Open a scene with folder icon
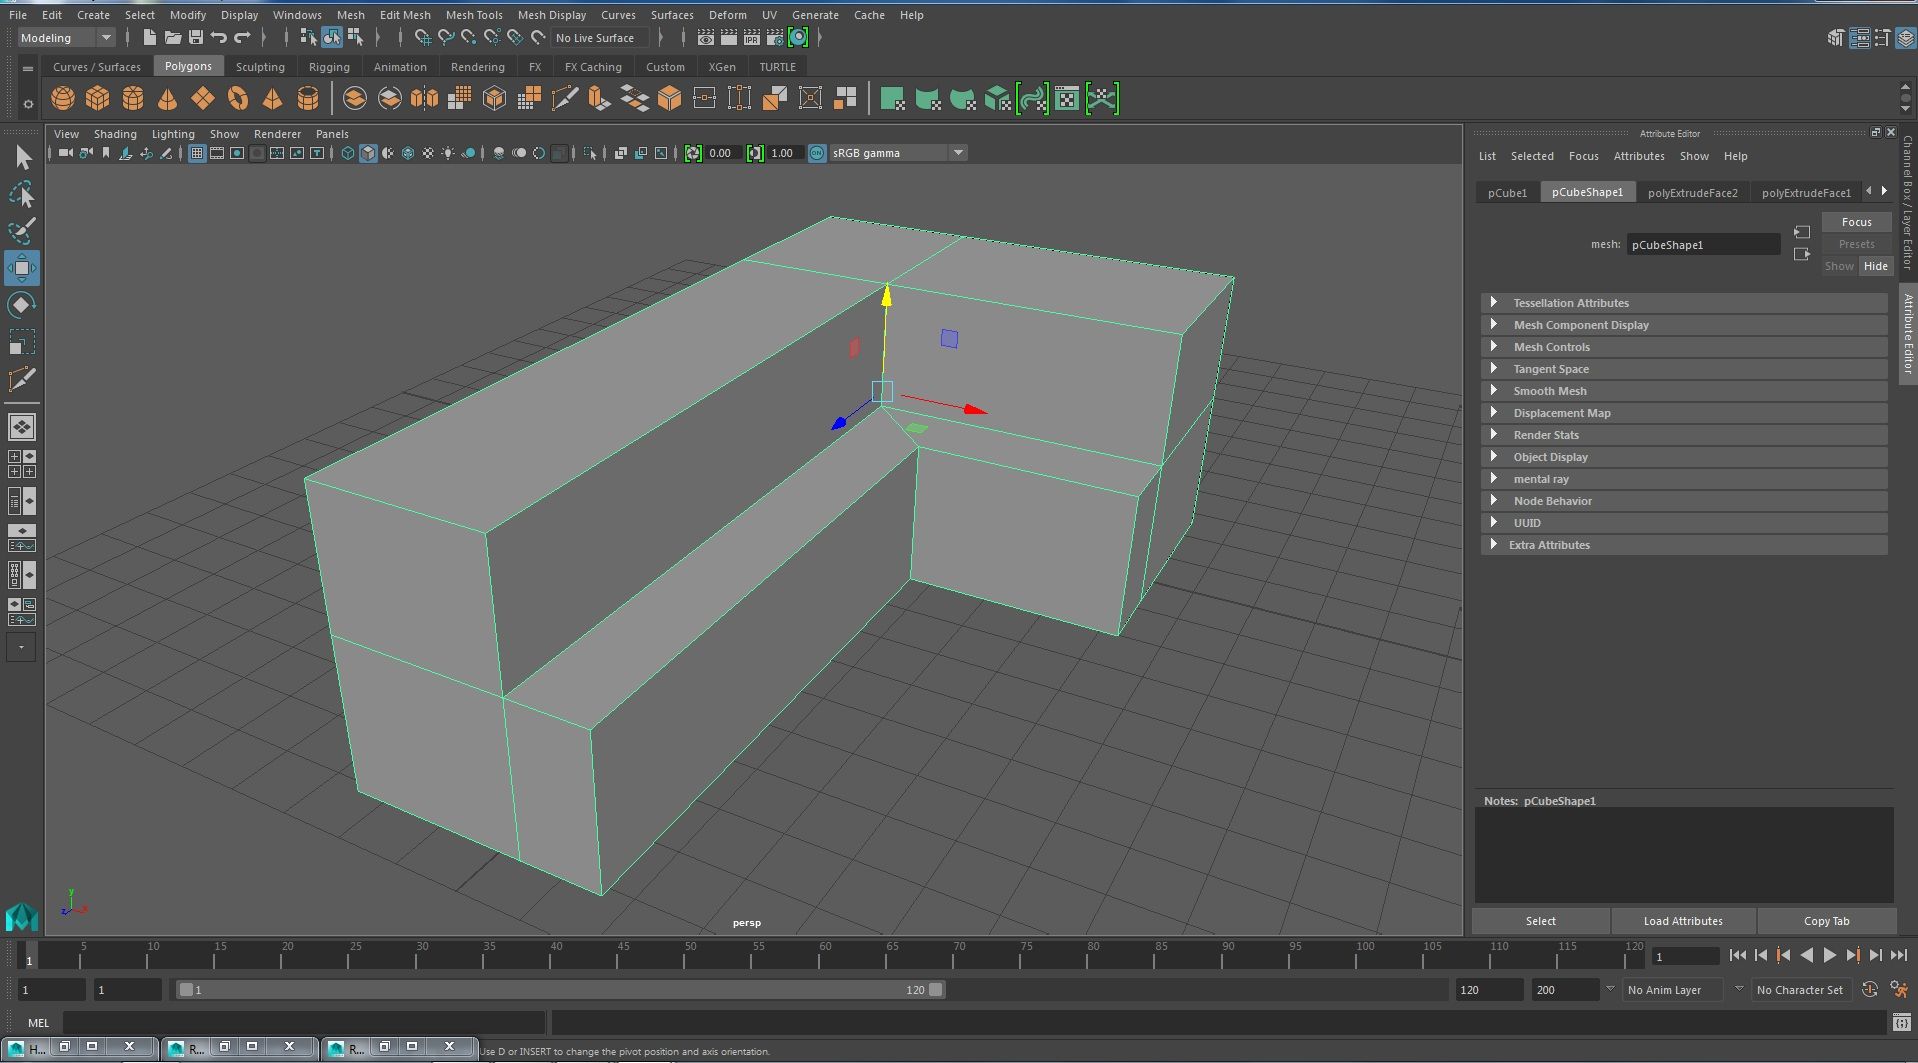This screenshot has height=1063, width=1918. (172, 38)
